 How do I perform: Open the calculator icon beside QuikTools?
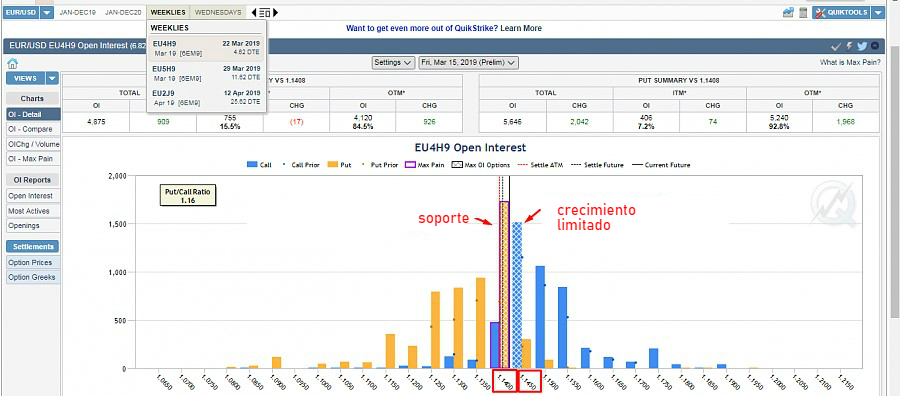803,13
